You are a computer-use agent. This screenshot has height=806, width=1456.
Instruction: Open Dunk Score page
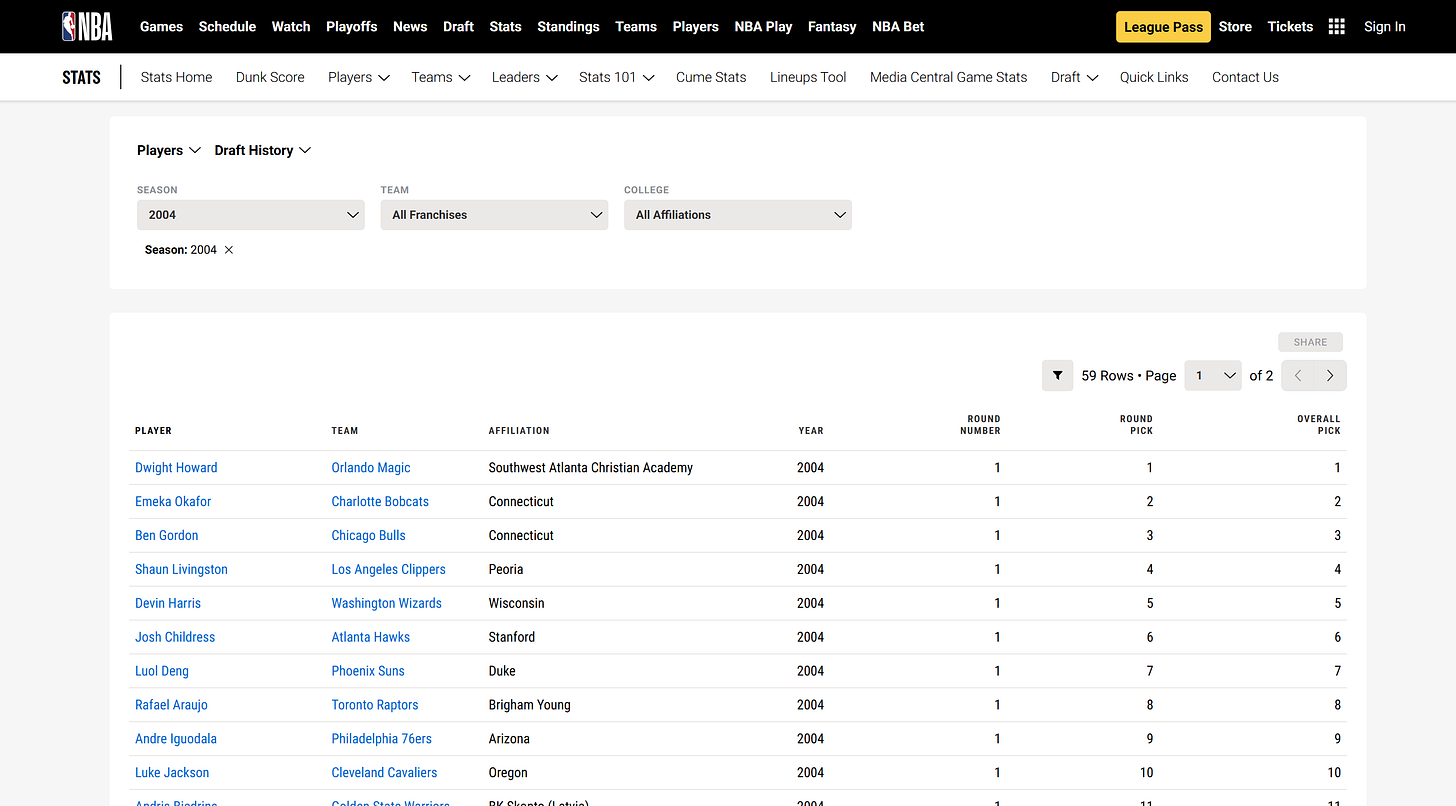point(270,77)
